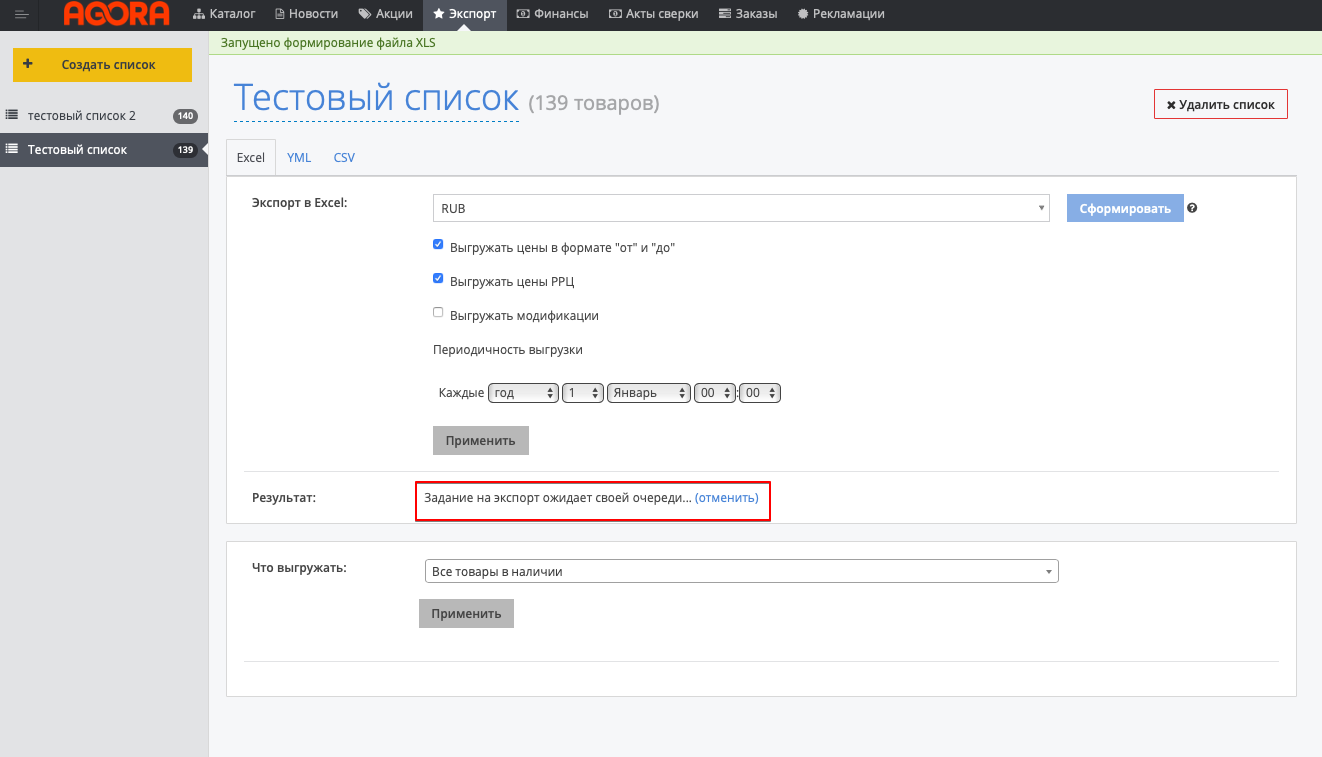This screenshot has height=757, width=1322.
Task: Click Создать список to create a new list
Action: tap(102, 65)
